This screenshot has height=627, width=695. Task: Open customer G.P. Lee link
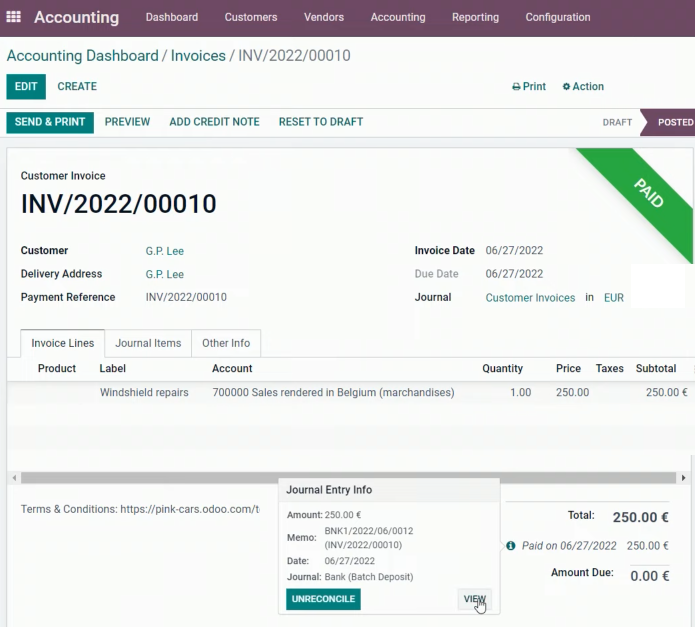coord(164,251)
